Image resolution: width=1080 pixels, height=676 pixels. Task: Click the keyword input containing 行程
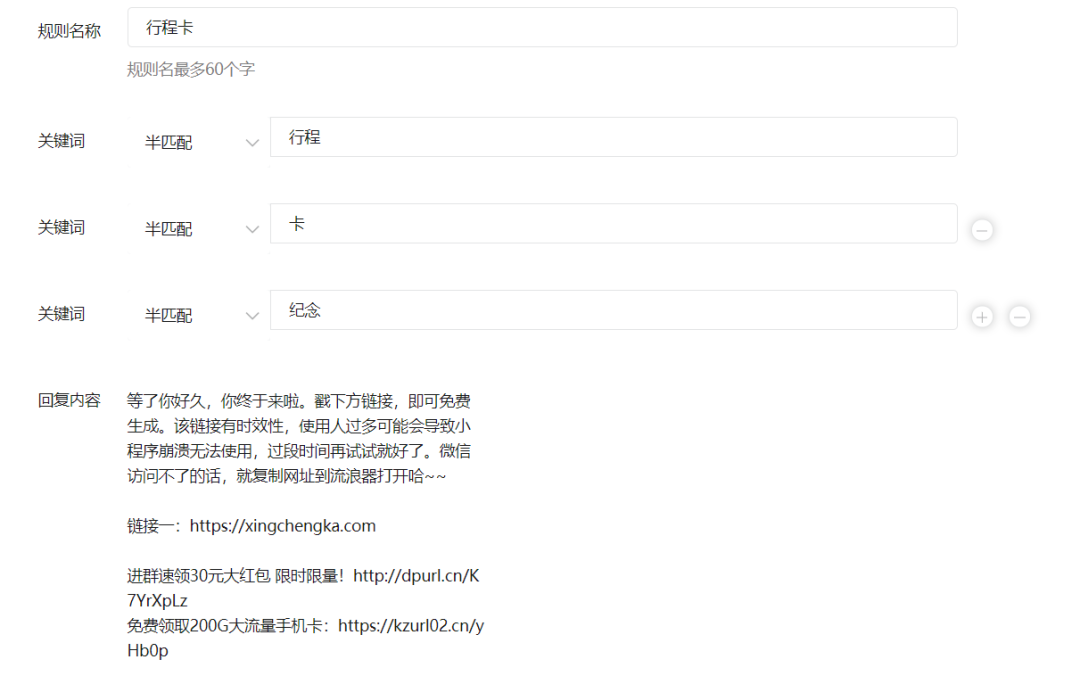pyautogui.click(x=612, y=137)
